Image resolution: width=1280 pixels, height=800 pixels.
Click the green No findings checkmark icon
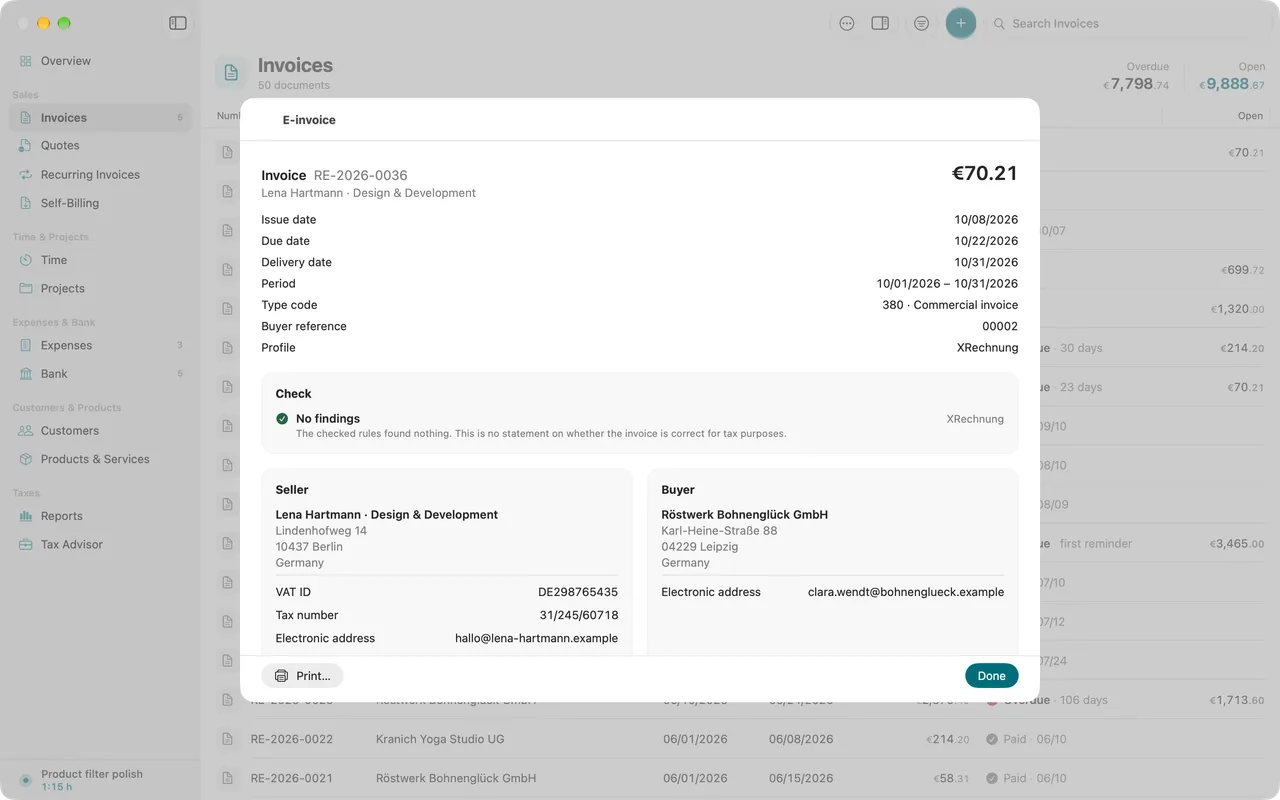click(x=282, y=419)
